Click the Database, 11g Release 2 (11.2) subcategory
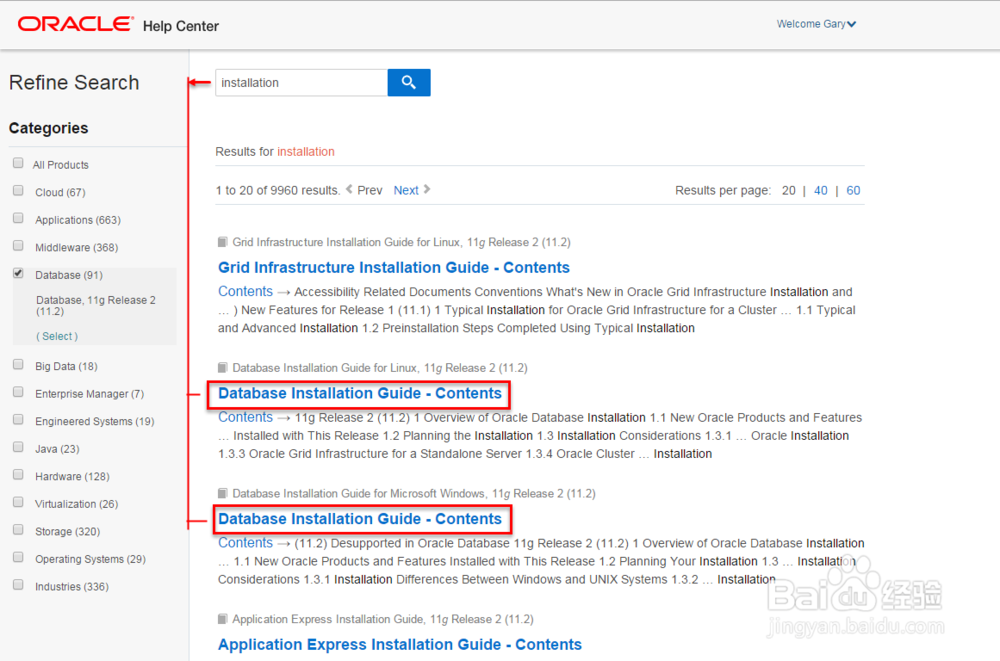This screenshot has height=661, width=1000. pyautogui.click(x=96, y=306)
